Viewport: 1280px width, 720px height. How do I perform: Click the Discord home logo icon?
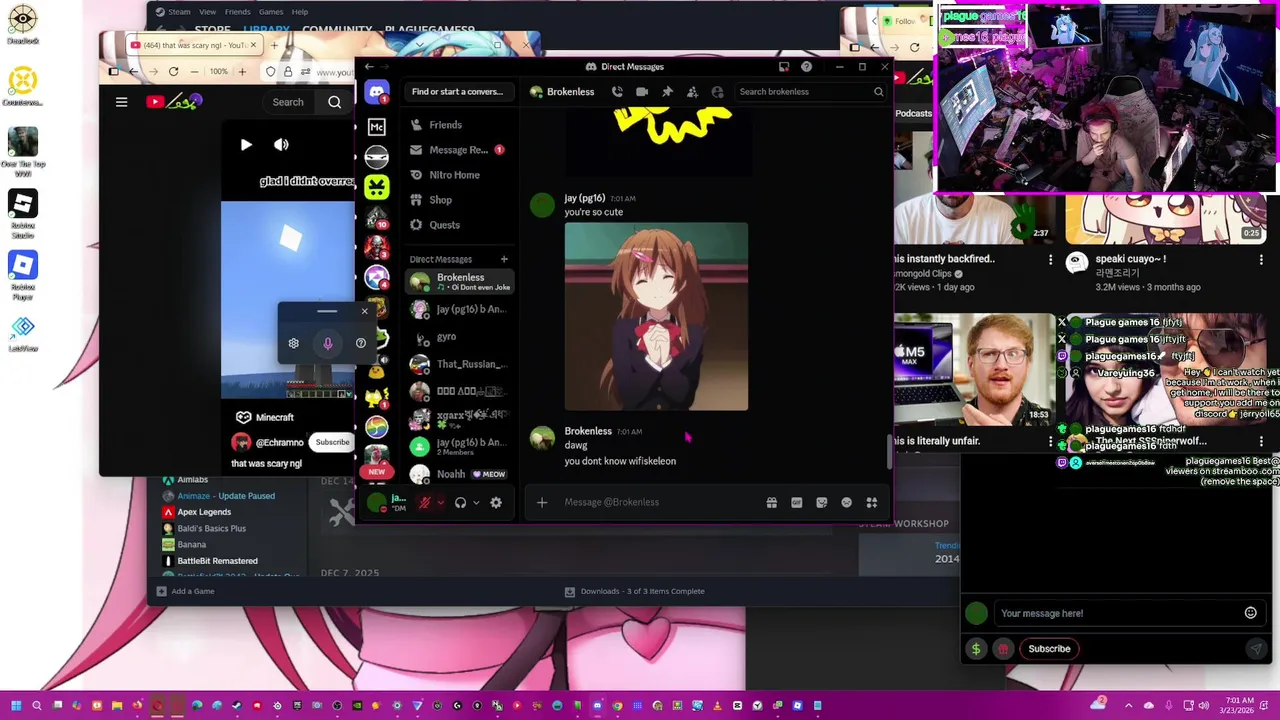pyautogui.click(x=377, y=92)
